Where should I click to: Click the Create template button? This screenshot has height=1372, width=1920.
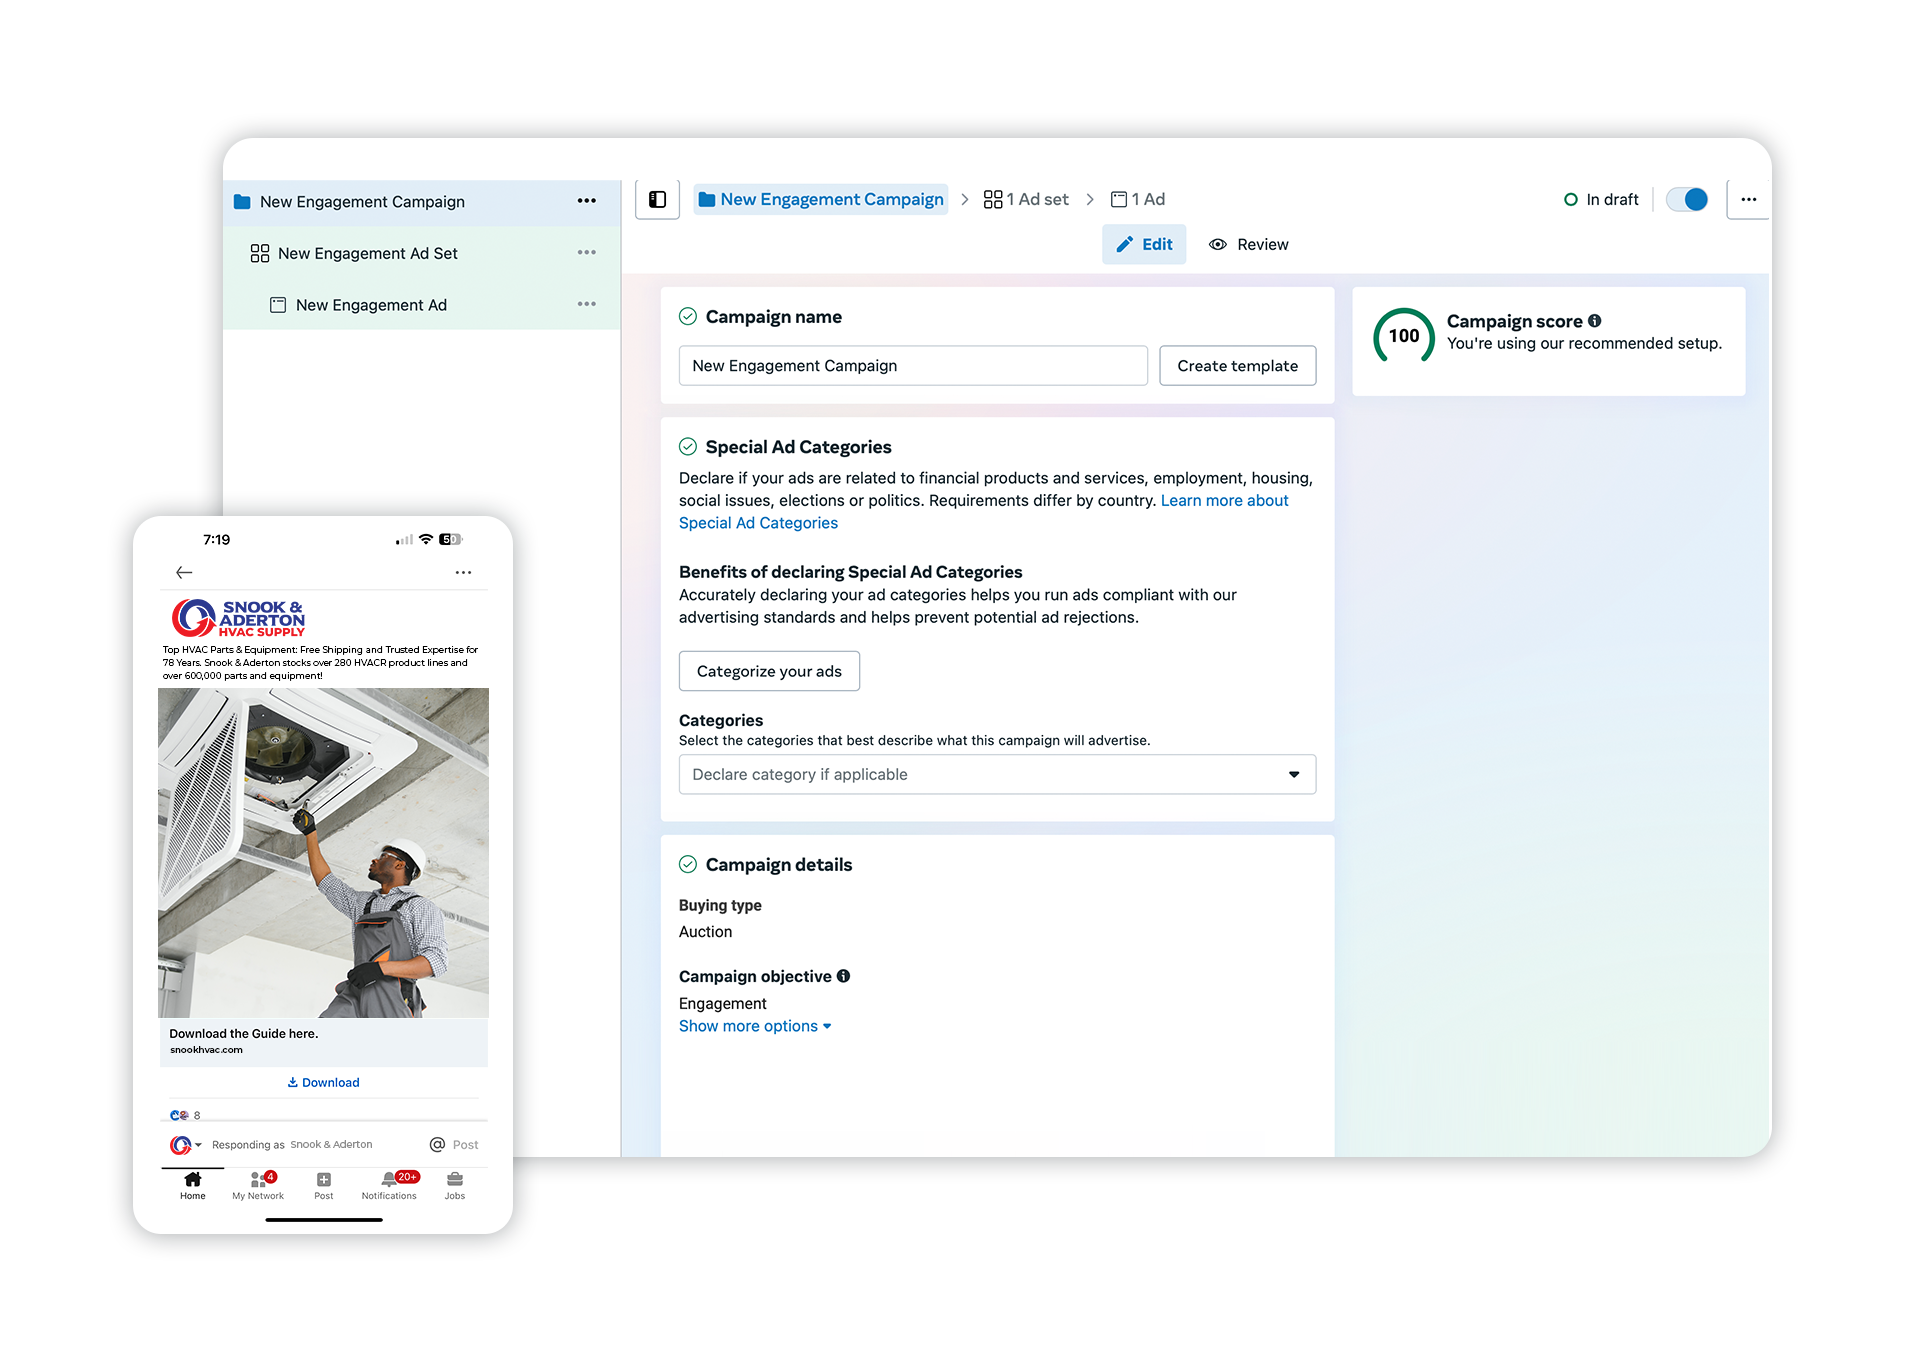tap(1237, 365)
